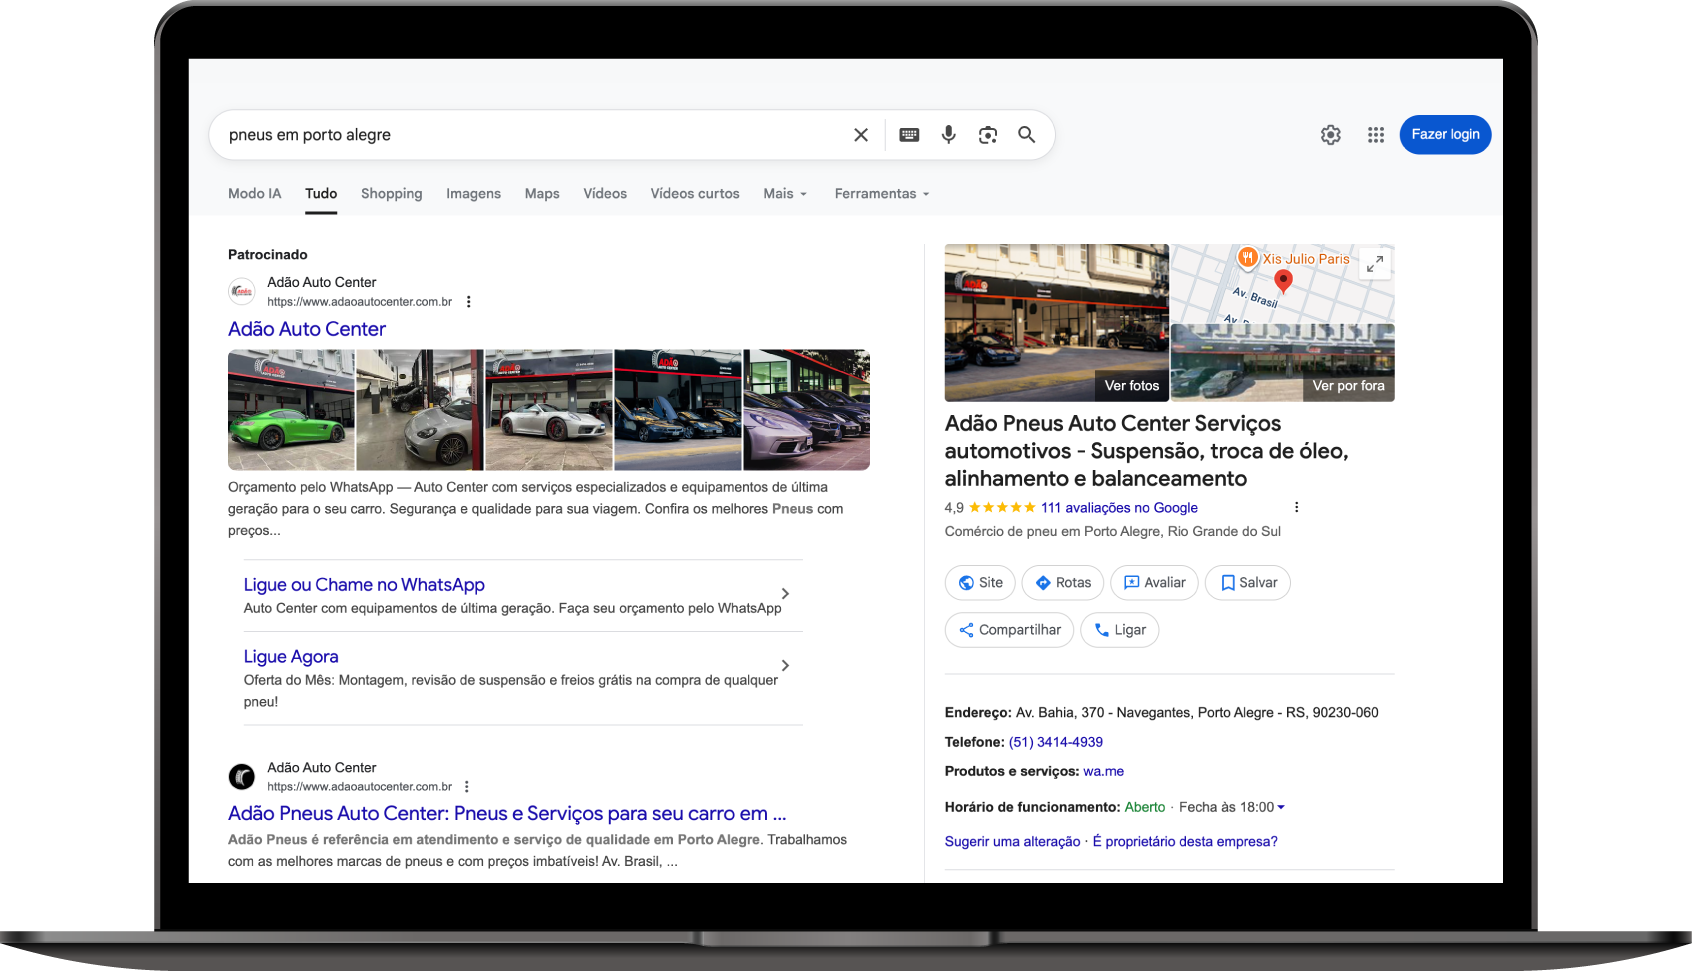This screenshot has width=1692, height=971.
Task: Open the Google apps grid icon
Action: click(1376, 135)
